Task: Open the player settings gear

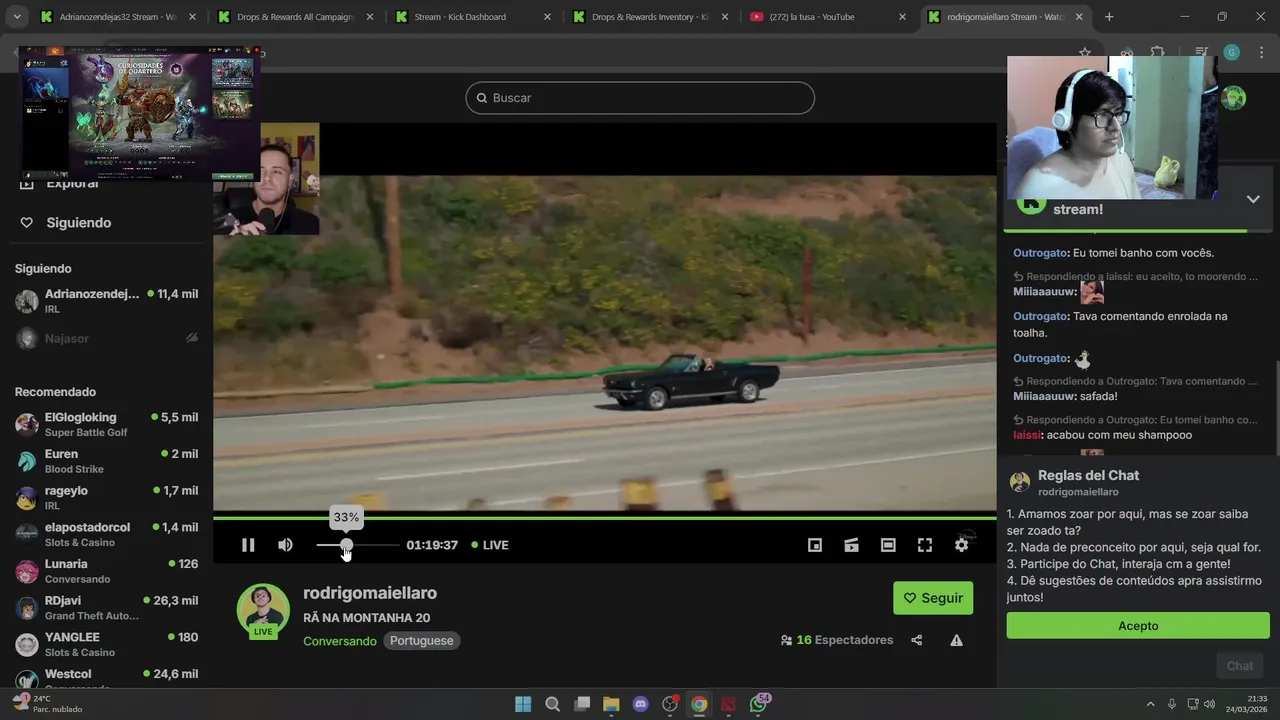Action: point(961,545)
